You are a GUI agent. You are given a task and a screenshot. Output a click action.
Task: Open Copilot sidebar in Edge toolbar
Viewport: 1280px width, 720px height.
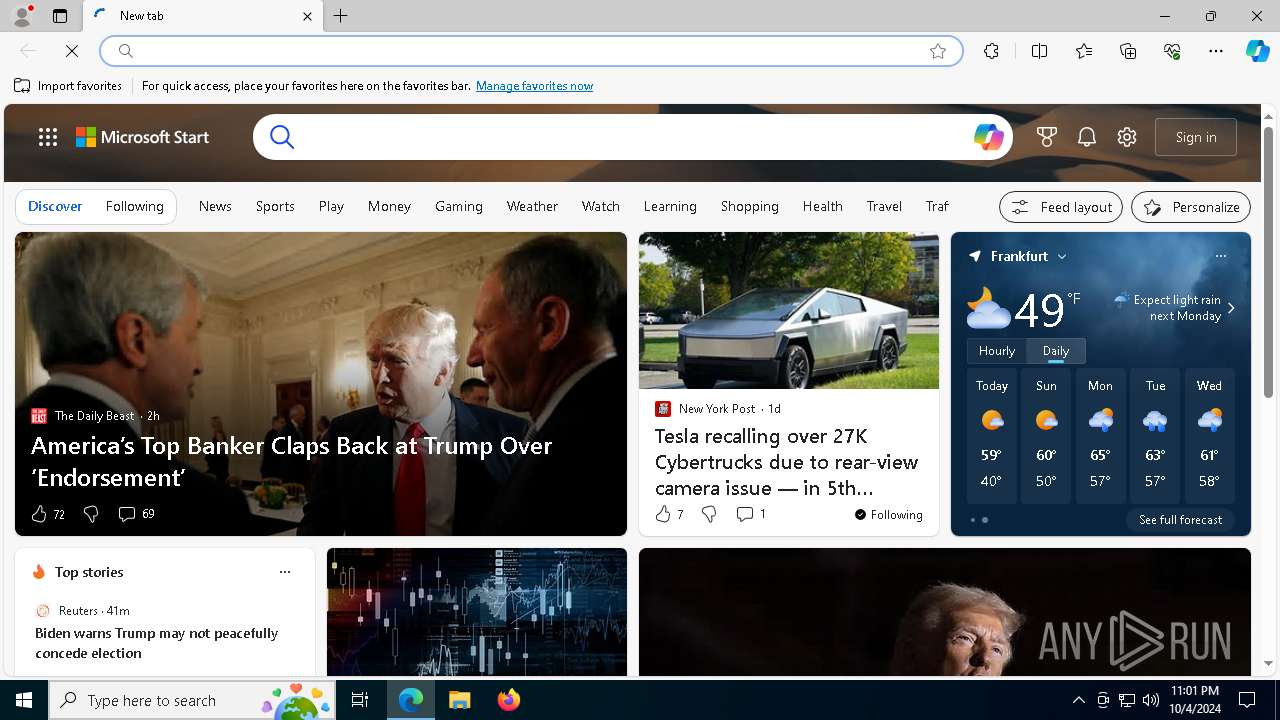pyautogui.click(x=1257, y=51)
